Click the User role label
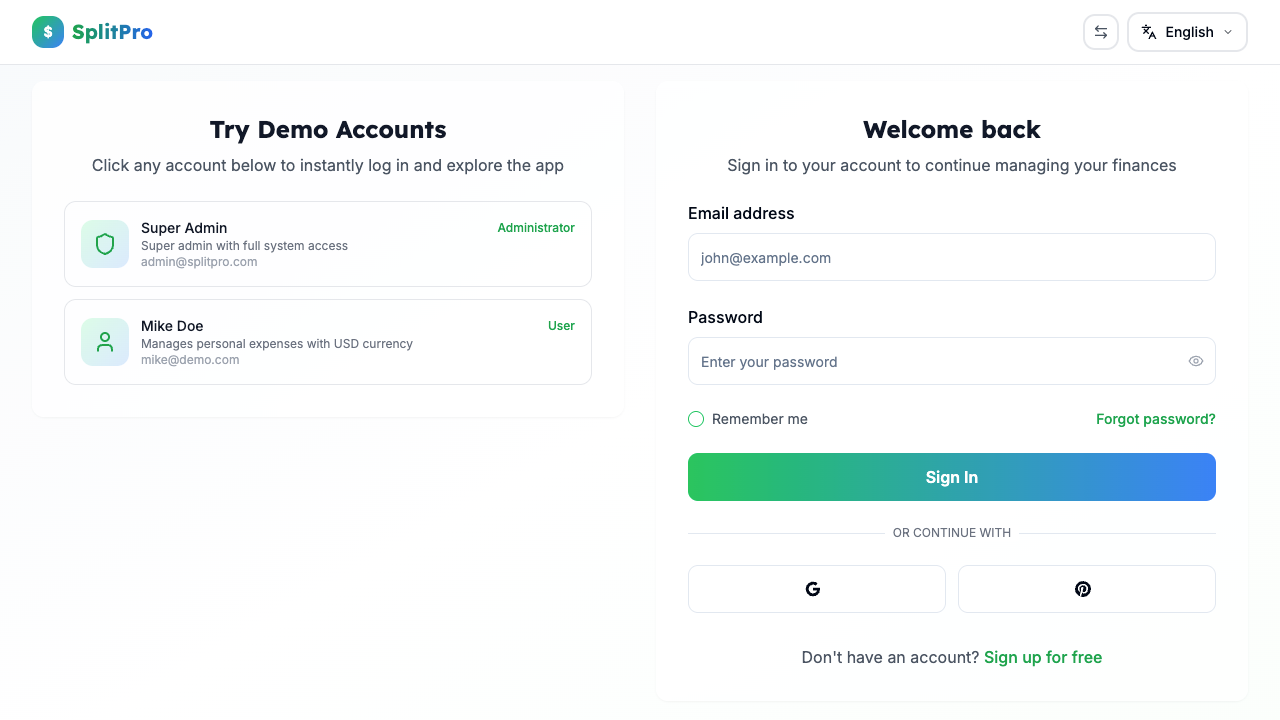Viewport: 1280px width, 720px height. 561,325
